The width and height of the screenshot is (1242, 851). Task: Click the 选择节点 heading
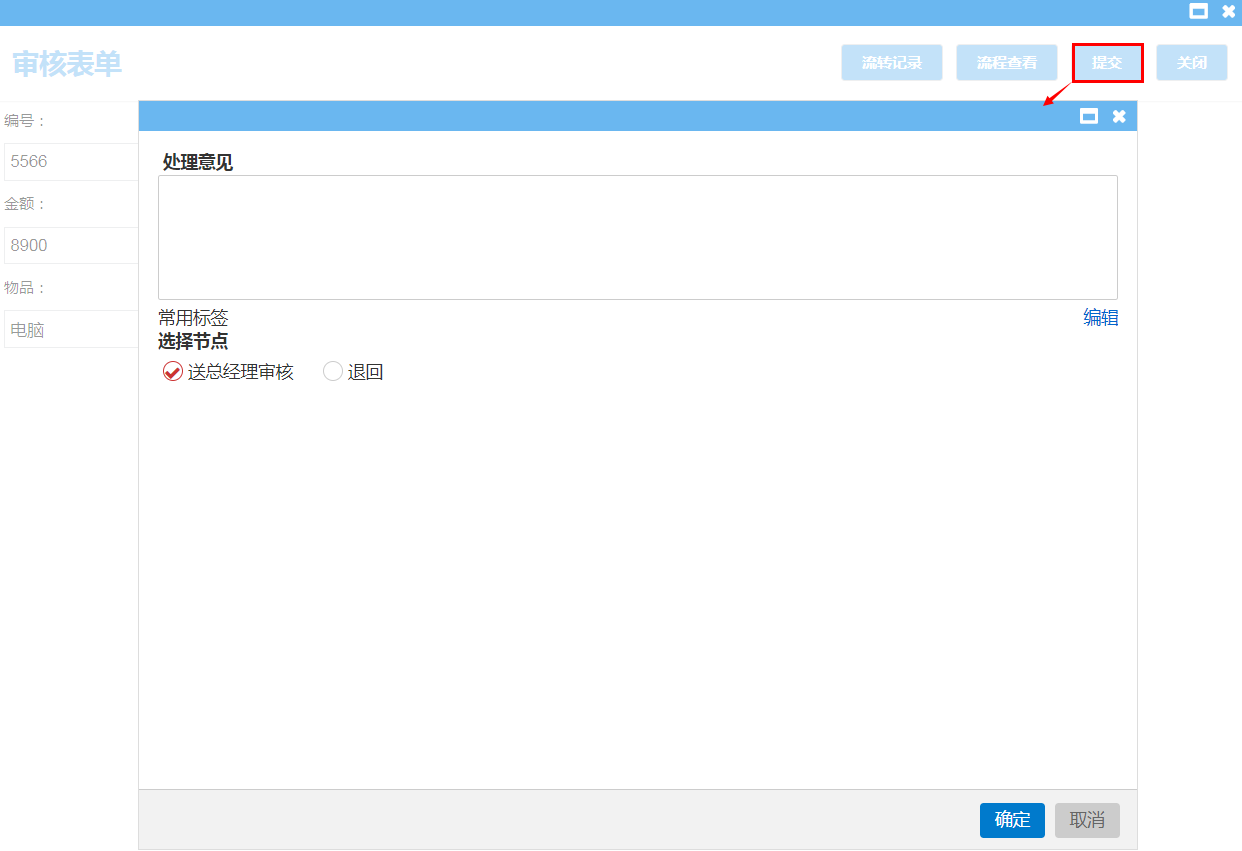click(x=193, y=341)
